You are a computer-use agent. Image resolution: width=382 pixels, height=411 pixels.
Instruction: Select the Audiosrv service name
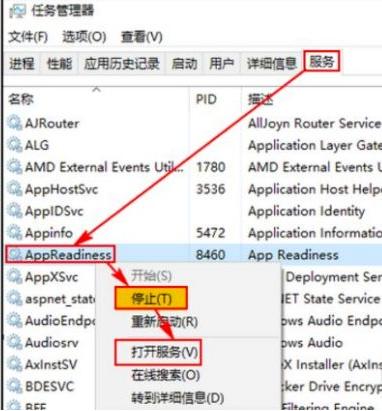point(52,343)
